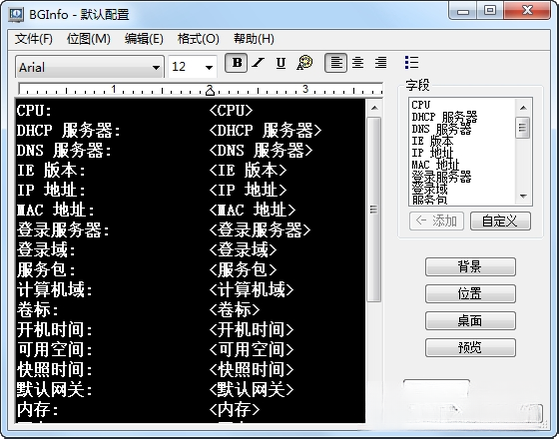This screenshot has width=559, height=439.
Task: Toggle italic text formatting
Action: pos(258,63)
